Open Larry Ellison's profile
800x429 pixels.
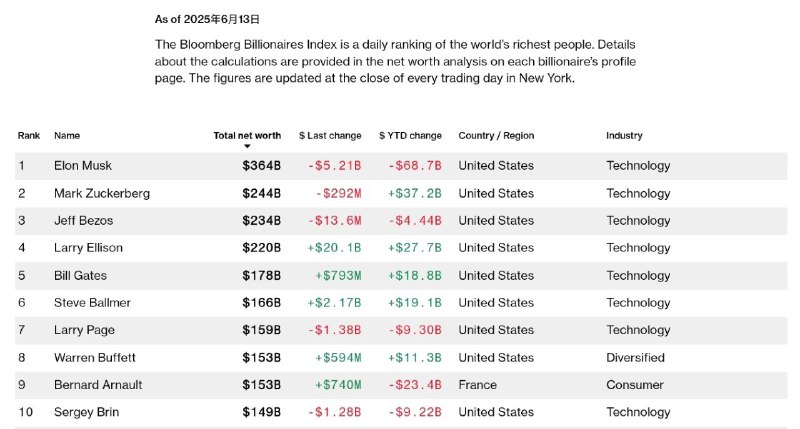[x=88, y=248]
